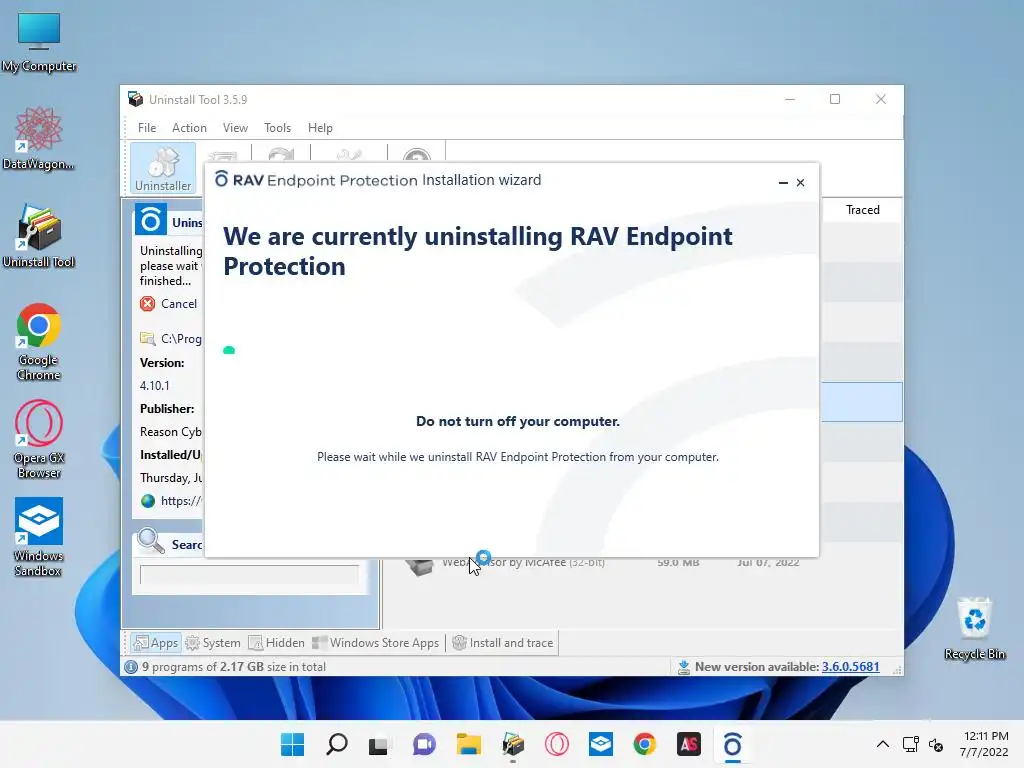The height and width of the screenshot is (768, 1024).
Task: Minimize the RAV Installation wizard dialog
Action: [x=783, y=183]
